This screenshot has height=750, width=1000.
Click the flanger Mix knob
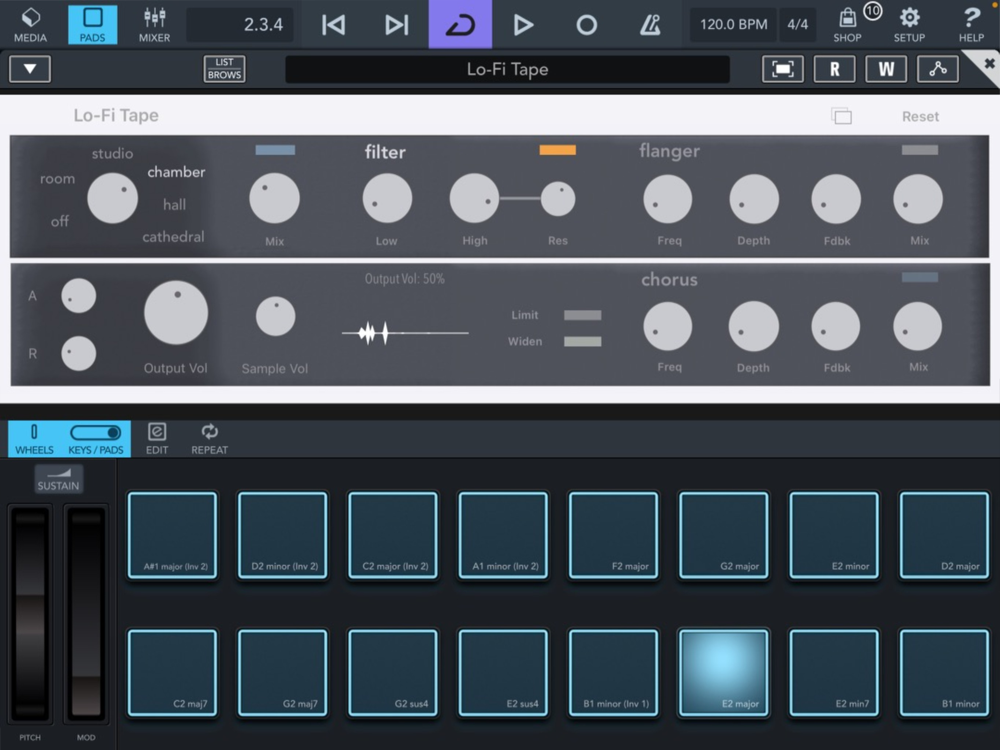(x=918, y=200)
